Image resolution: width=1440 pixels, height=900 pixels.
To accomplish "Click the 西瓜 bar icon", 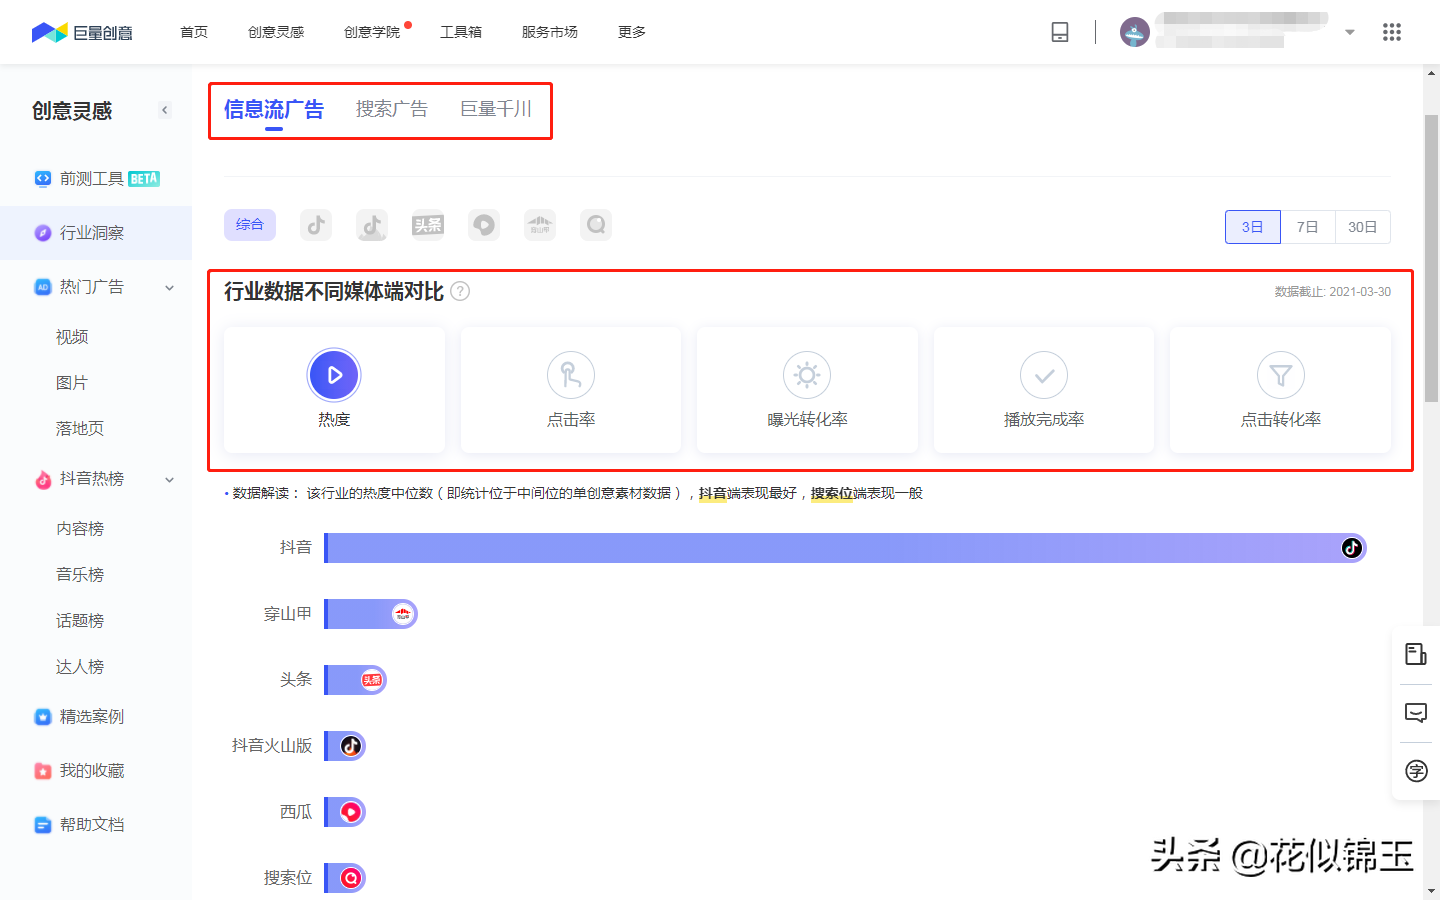I will point(351,812).
